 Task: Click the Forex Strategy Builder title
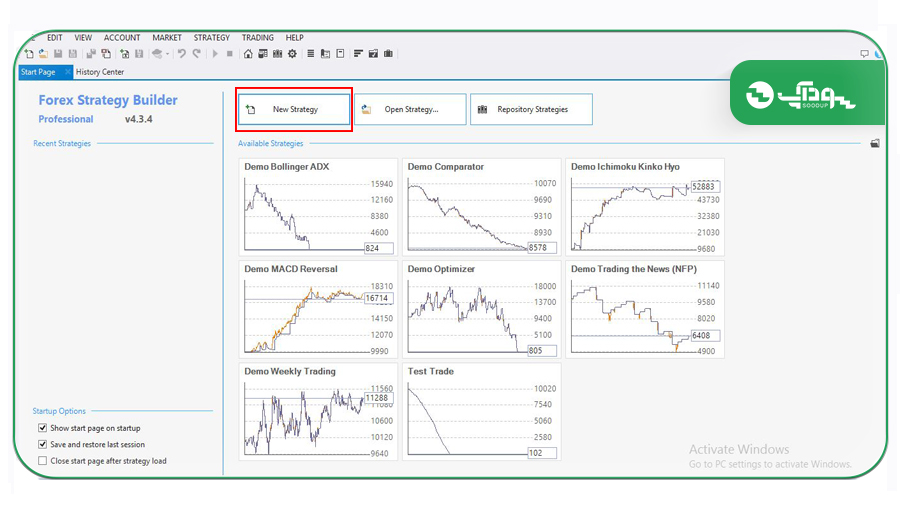click(108, 100)
